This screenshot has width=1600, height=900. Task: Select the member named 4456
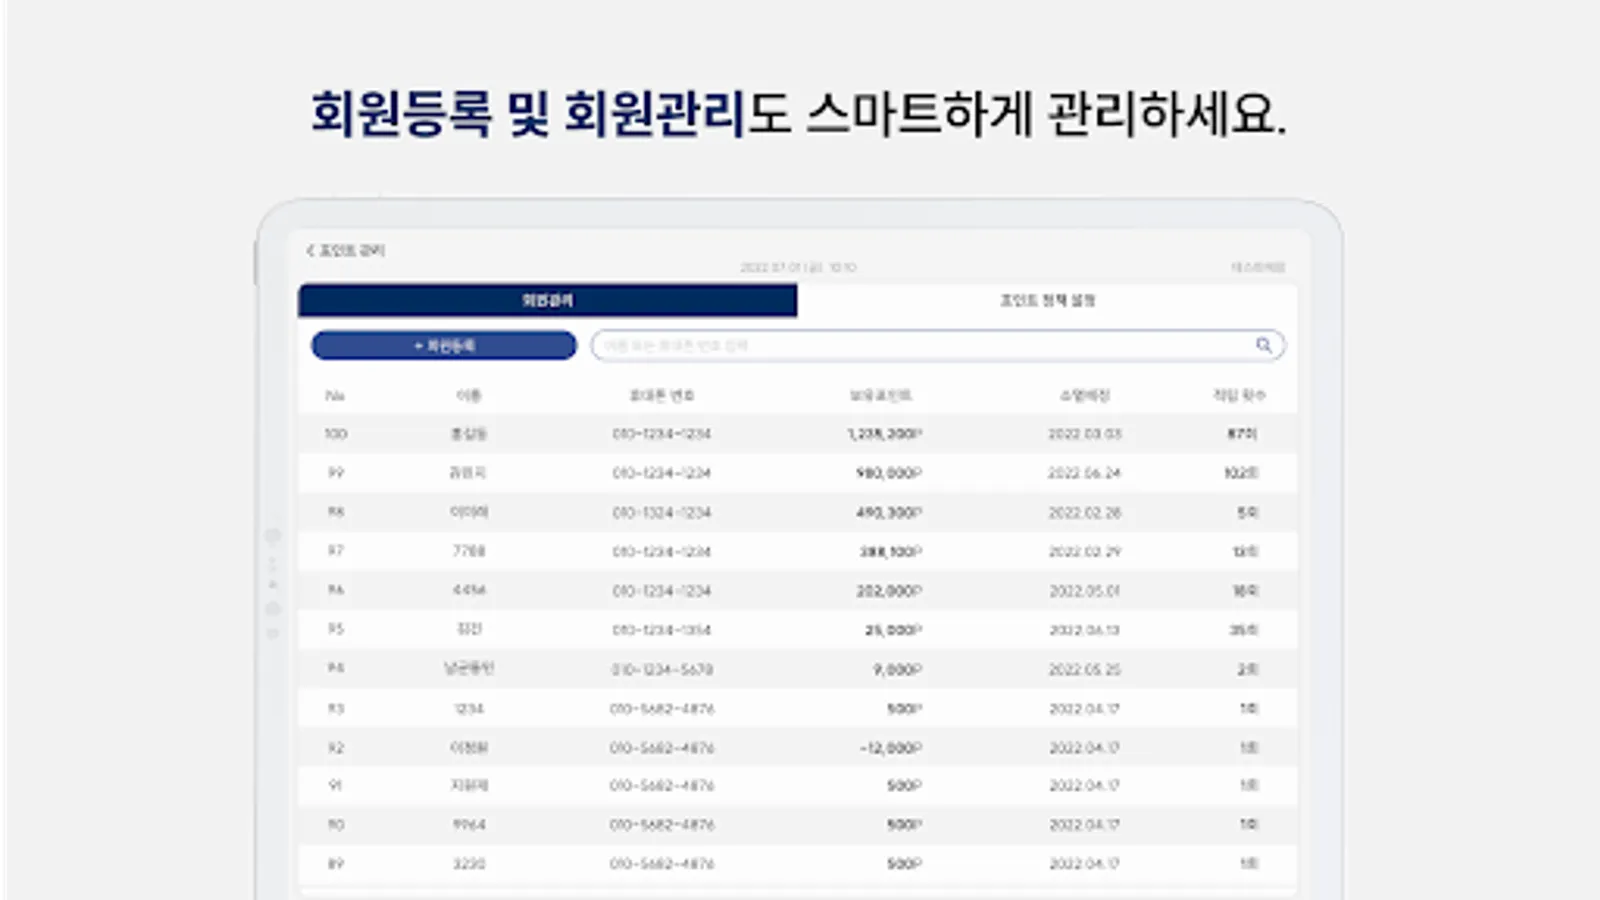[x=468, y=590]
